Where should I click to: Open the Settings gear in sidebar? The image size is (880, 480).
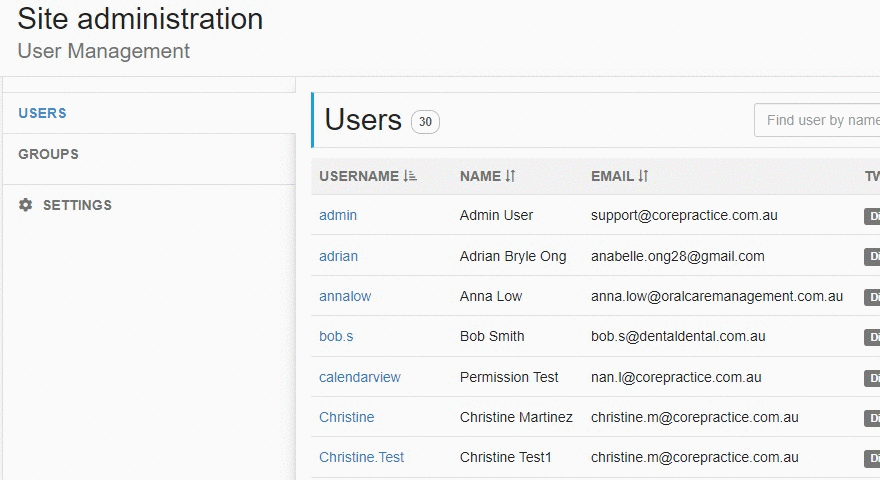click(x=25, y=205)
